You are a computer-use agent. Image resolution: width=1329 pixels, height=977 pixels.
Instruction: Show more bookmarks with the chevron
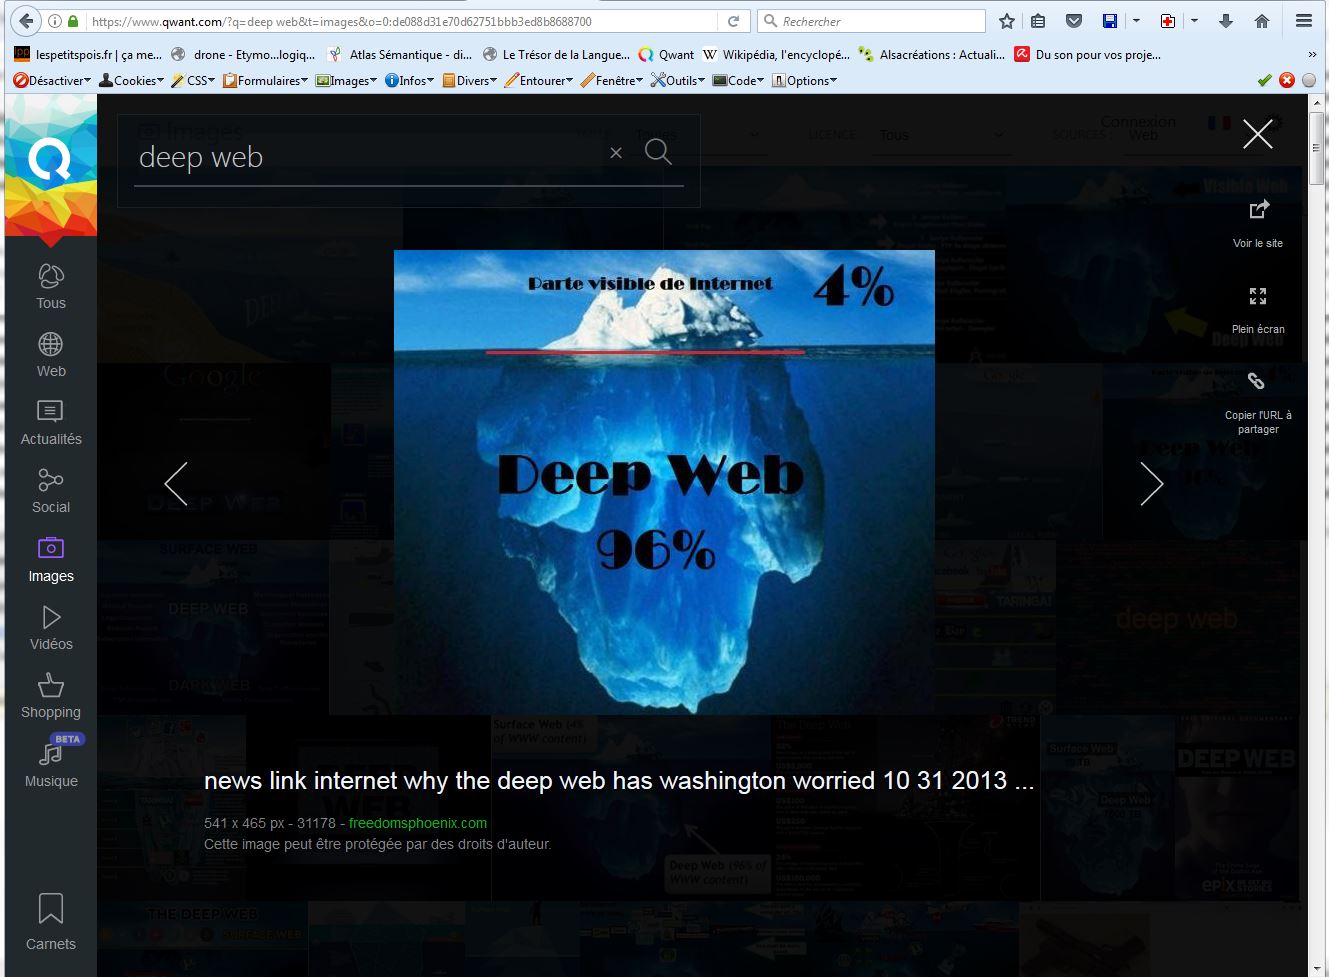pos(1312,55)
